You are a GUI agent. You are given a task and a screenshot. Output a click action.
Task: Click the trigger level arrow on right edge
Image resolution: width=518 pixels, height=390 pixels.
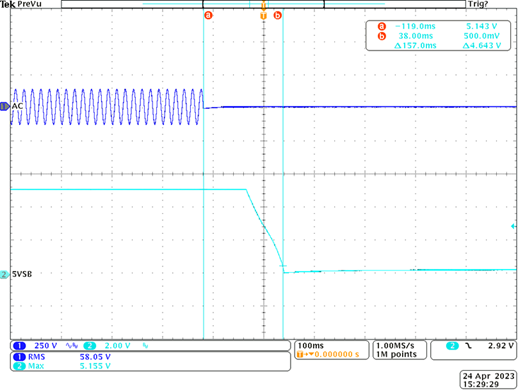513,226
